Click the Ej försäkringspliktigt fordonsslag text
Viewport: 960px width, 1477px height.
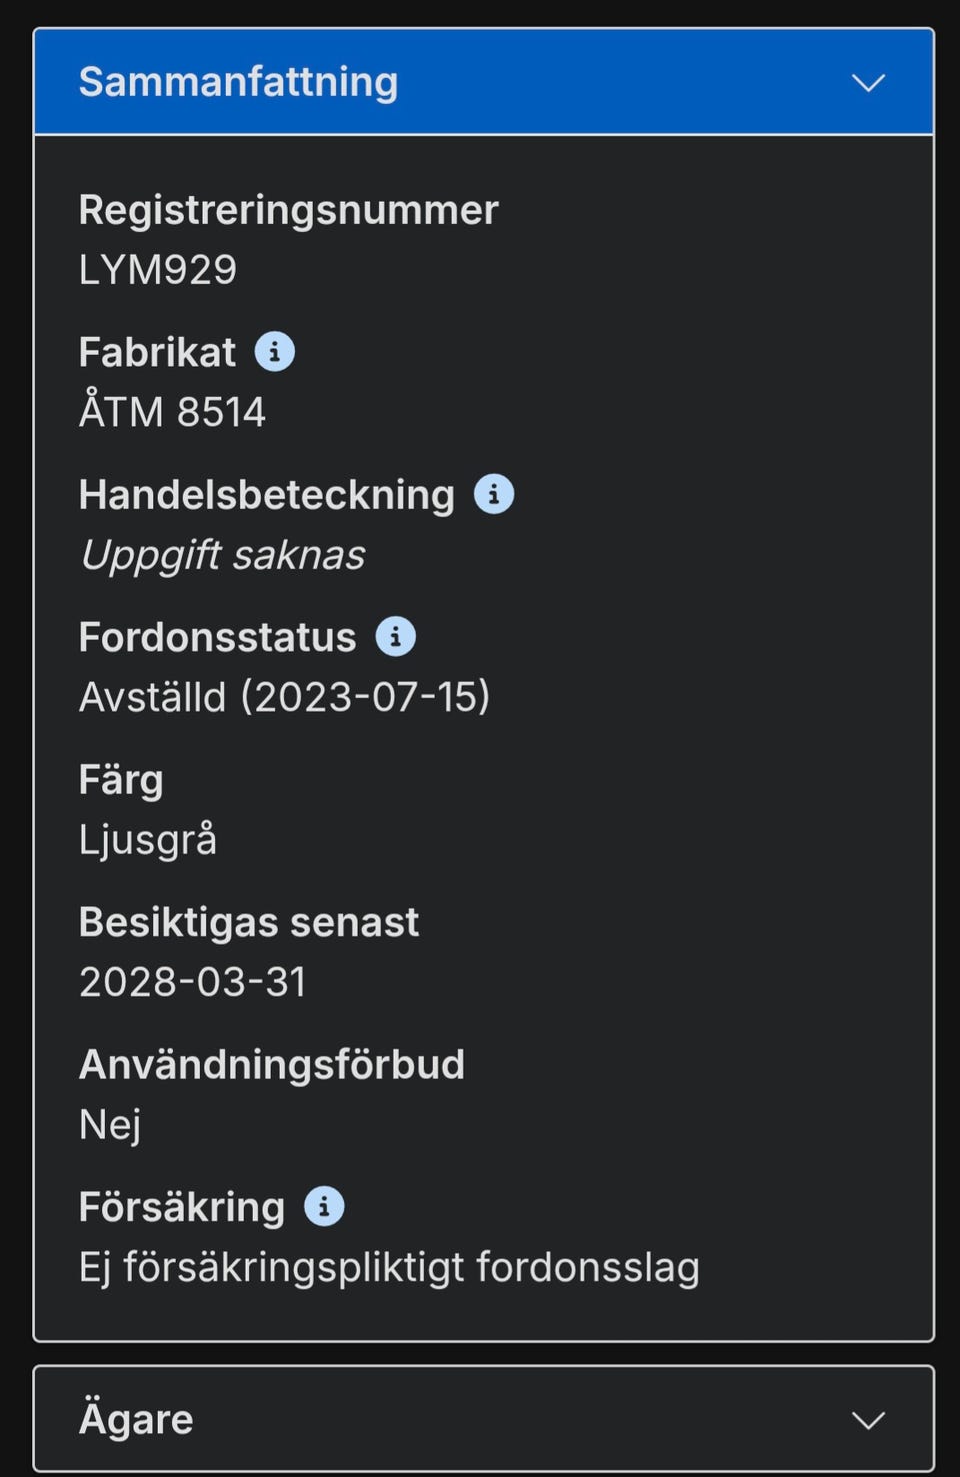point(389,1267)
